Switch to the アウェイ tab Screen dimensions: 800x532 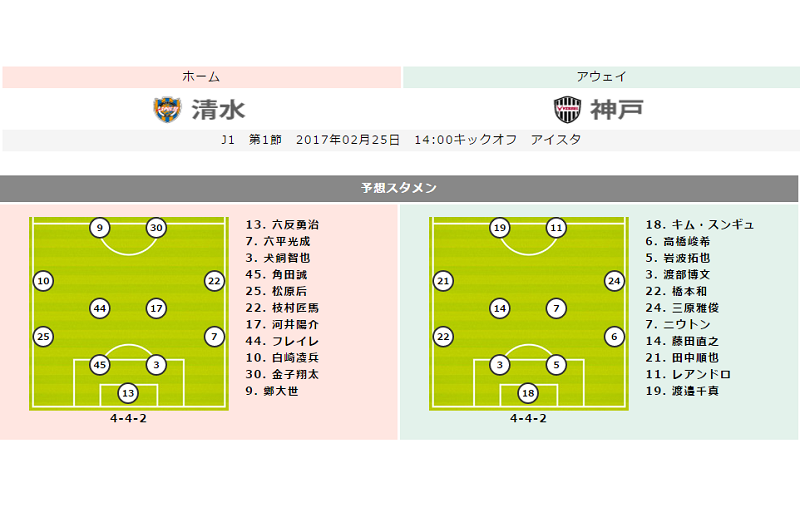601,77
